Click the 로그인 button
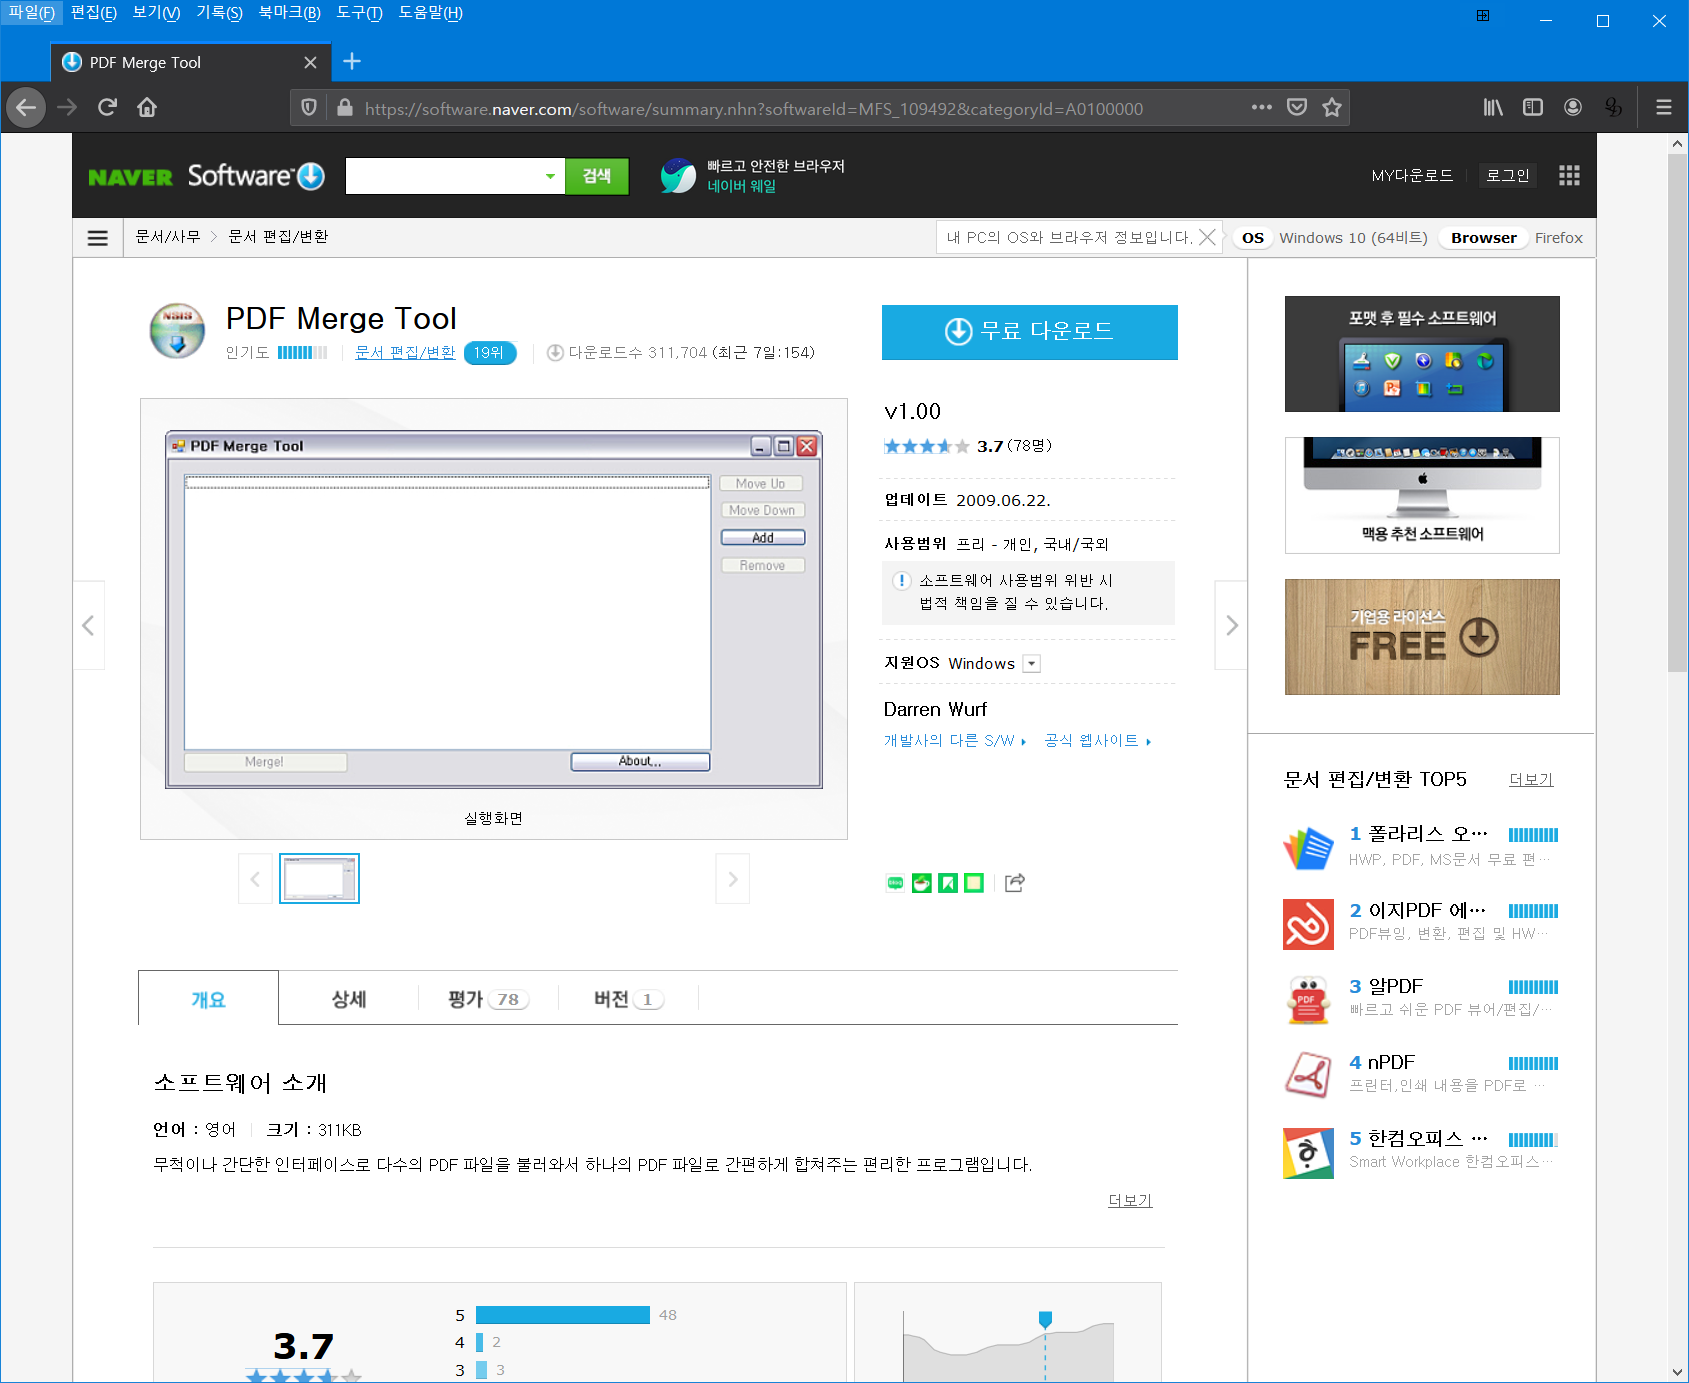 pyautogui.click(x=1507, y=176)
